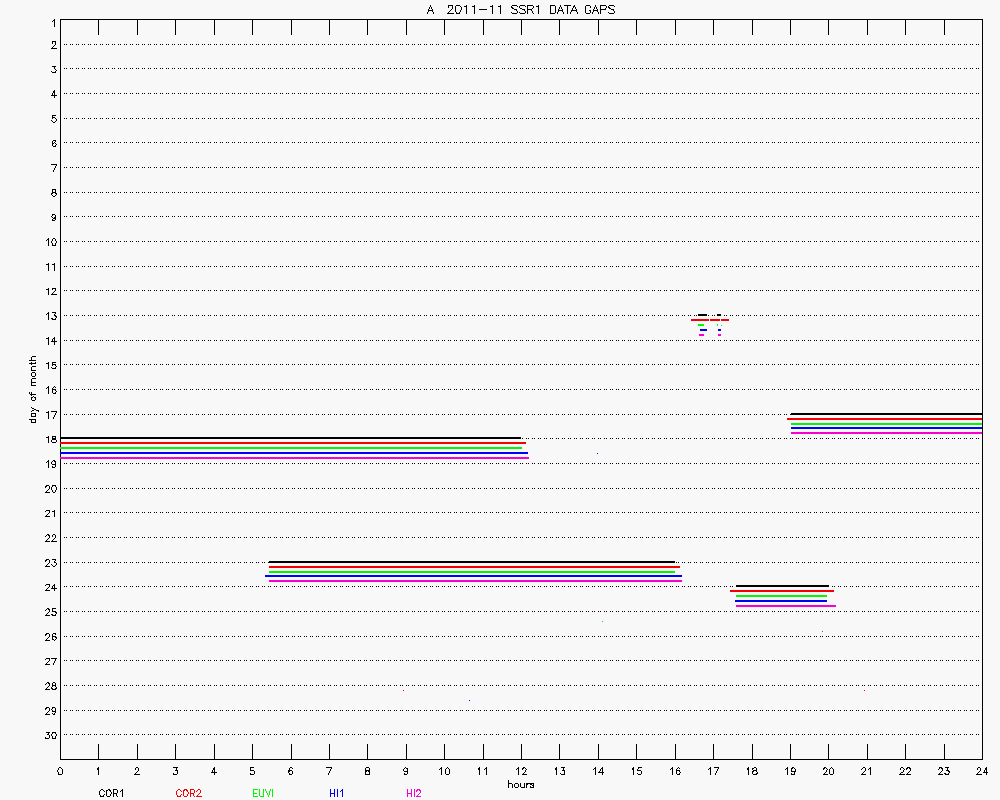Image resolution: width=1000 pixels, height=800 pixels.
Task: Click the black COR1 gap bar on day 17
Action: pyautogui.click(x=885, y=413)
